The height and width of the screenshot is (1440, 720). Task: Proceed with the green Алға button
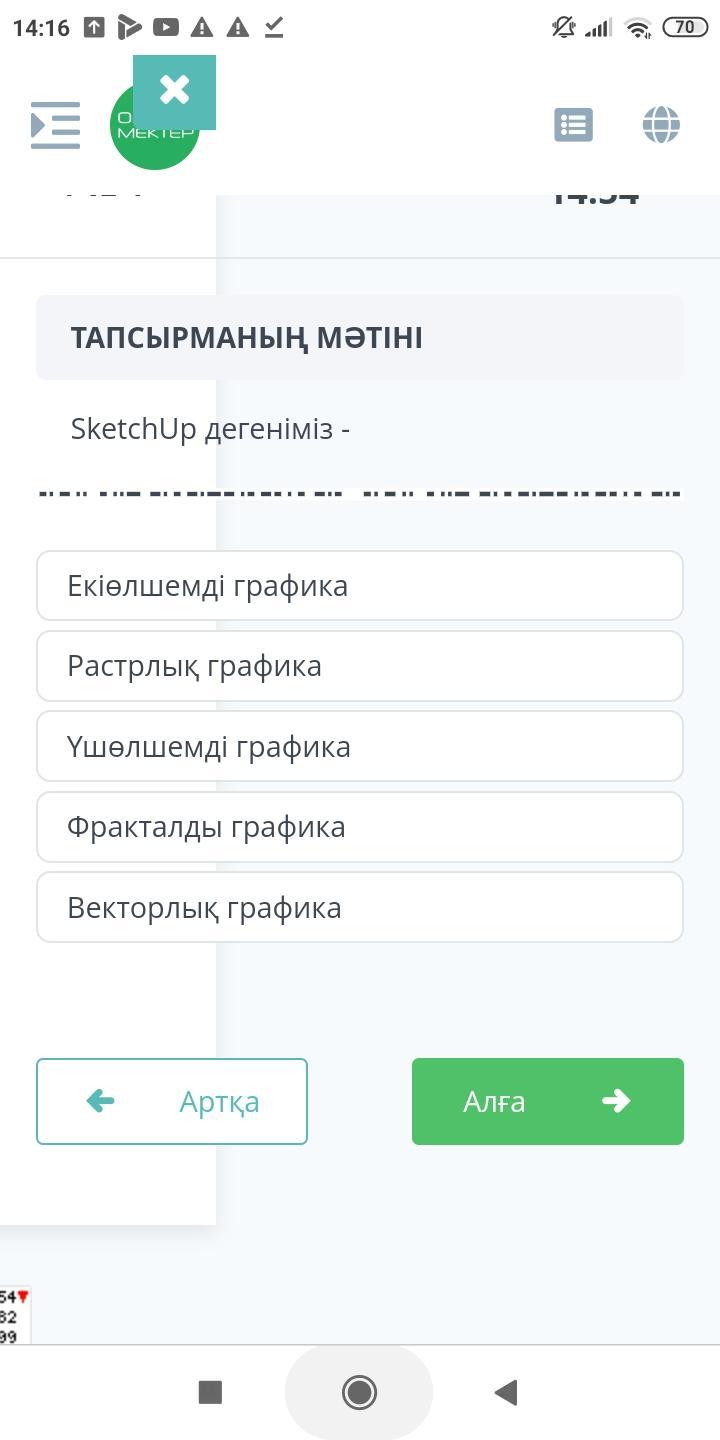click(x=547, y=1101)
